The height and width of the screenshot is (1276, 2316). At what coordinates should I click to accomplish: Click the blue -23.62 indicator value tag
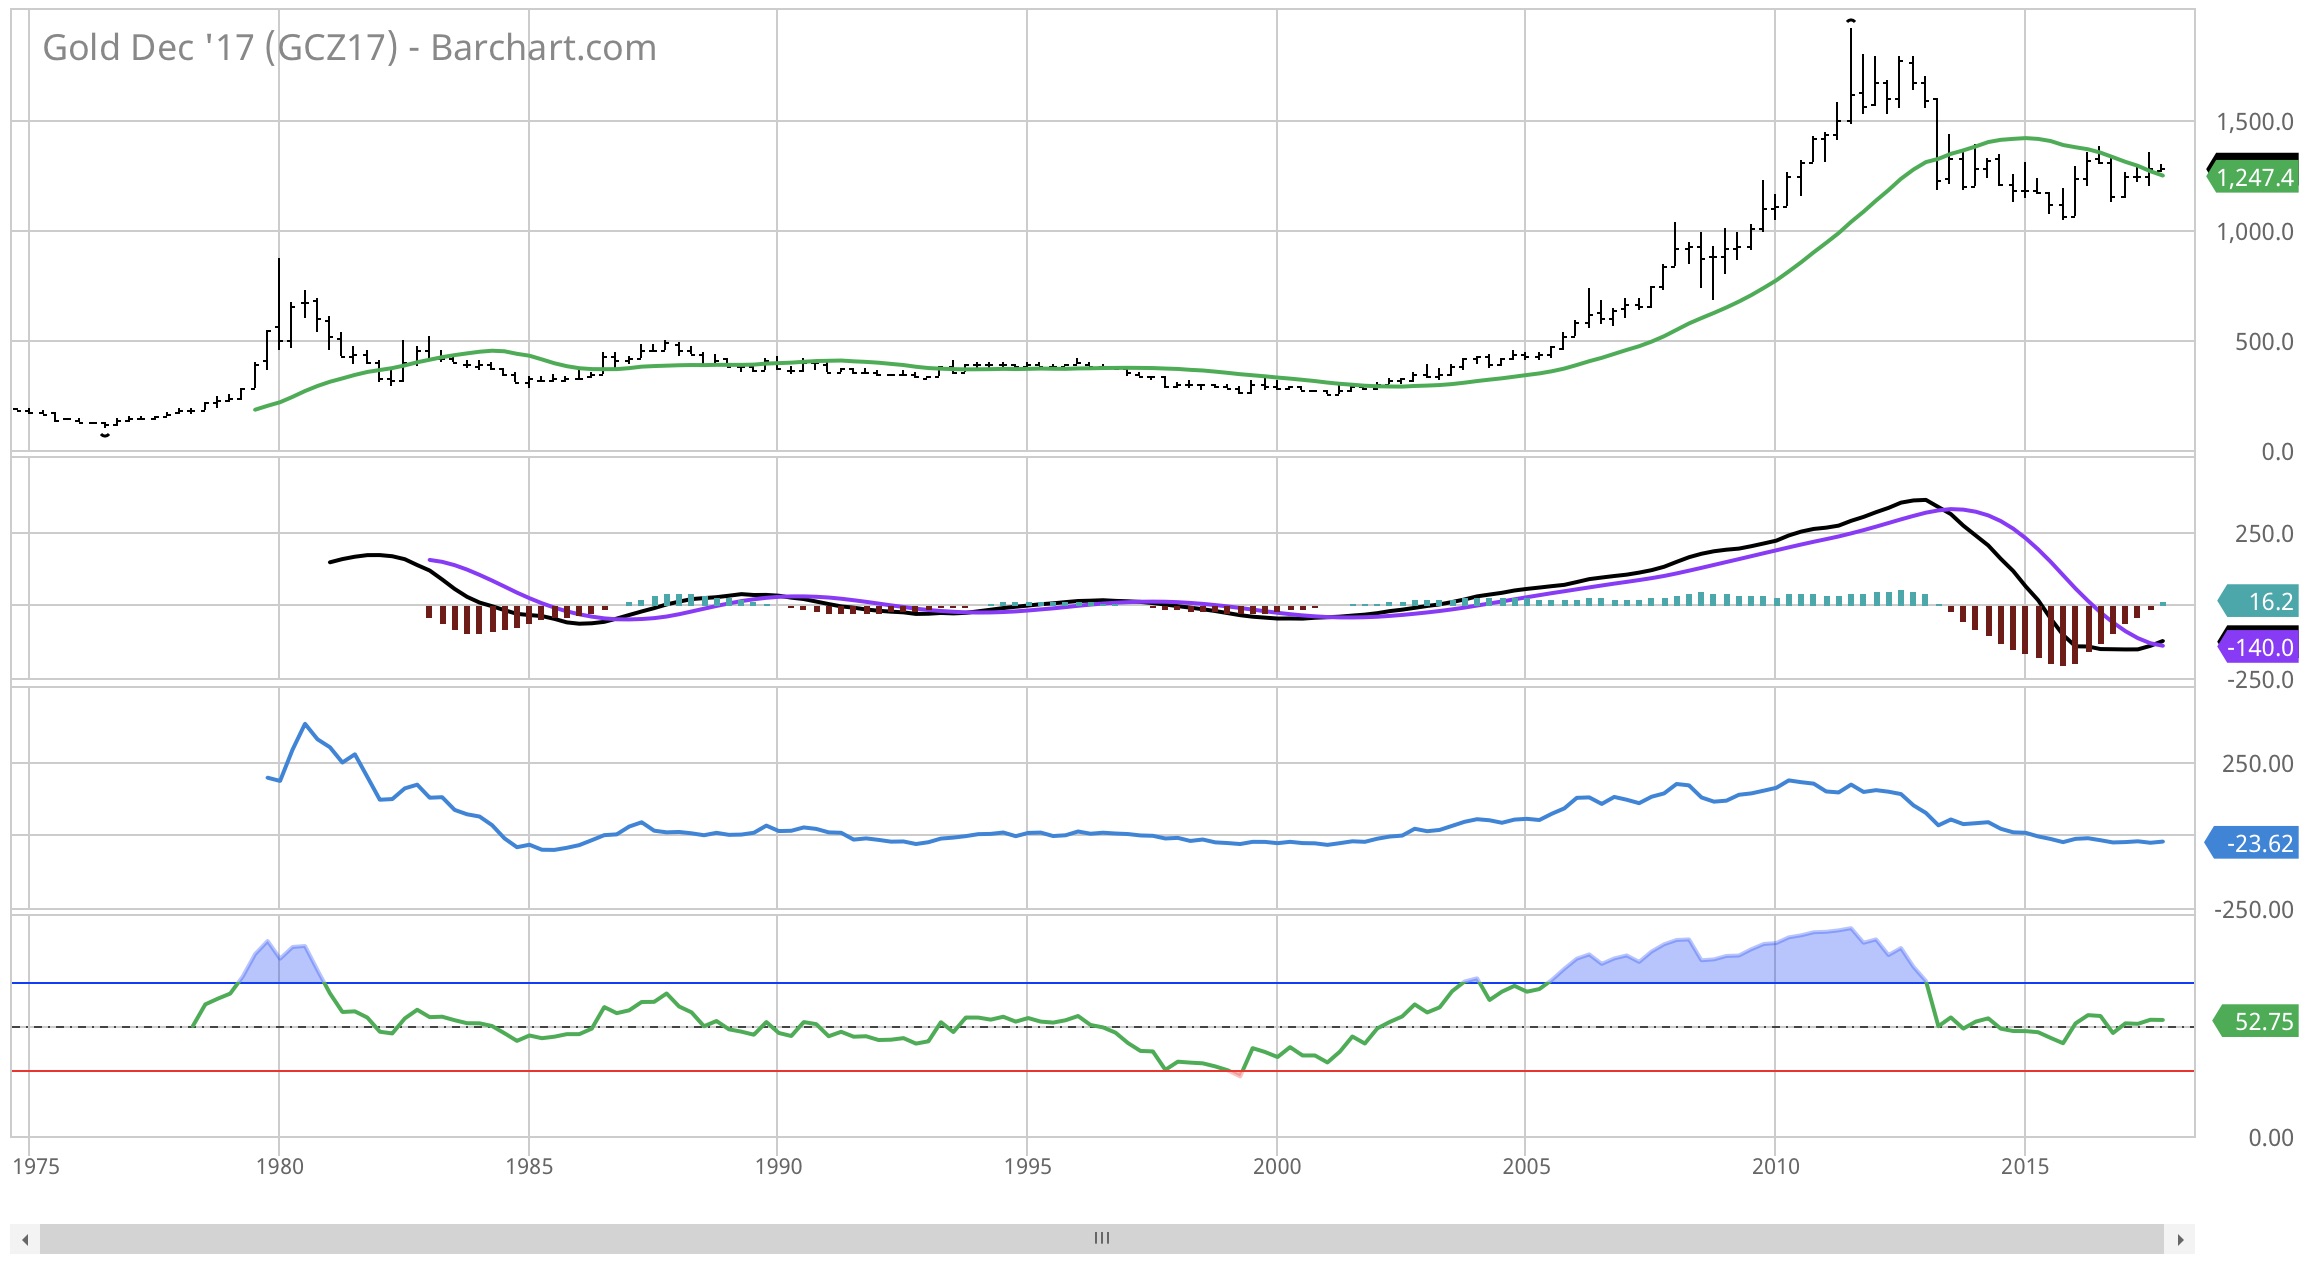2254,844
